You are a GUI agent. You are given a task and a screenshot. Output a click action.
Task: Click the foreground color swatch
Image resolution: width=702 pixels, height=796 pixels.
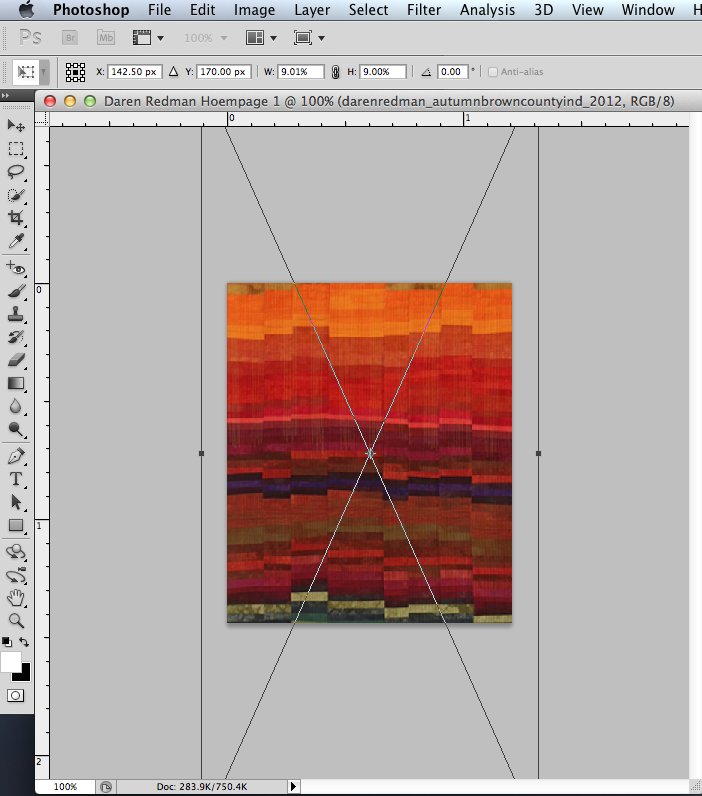click(11, 662)
